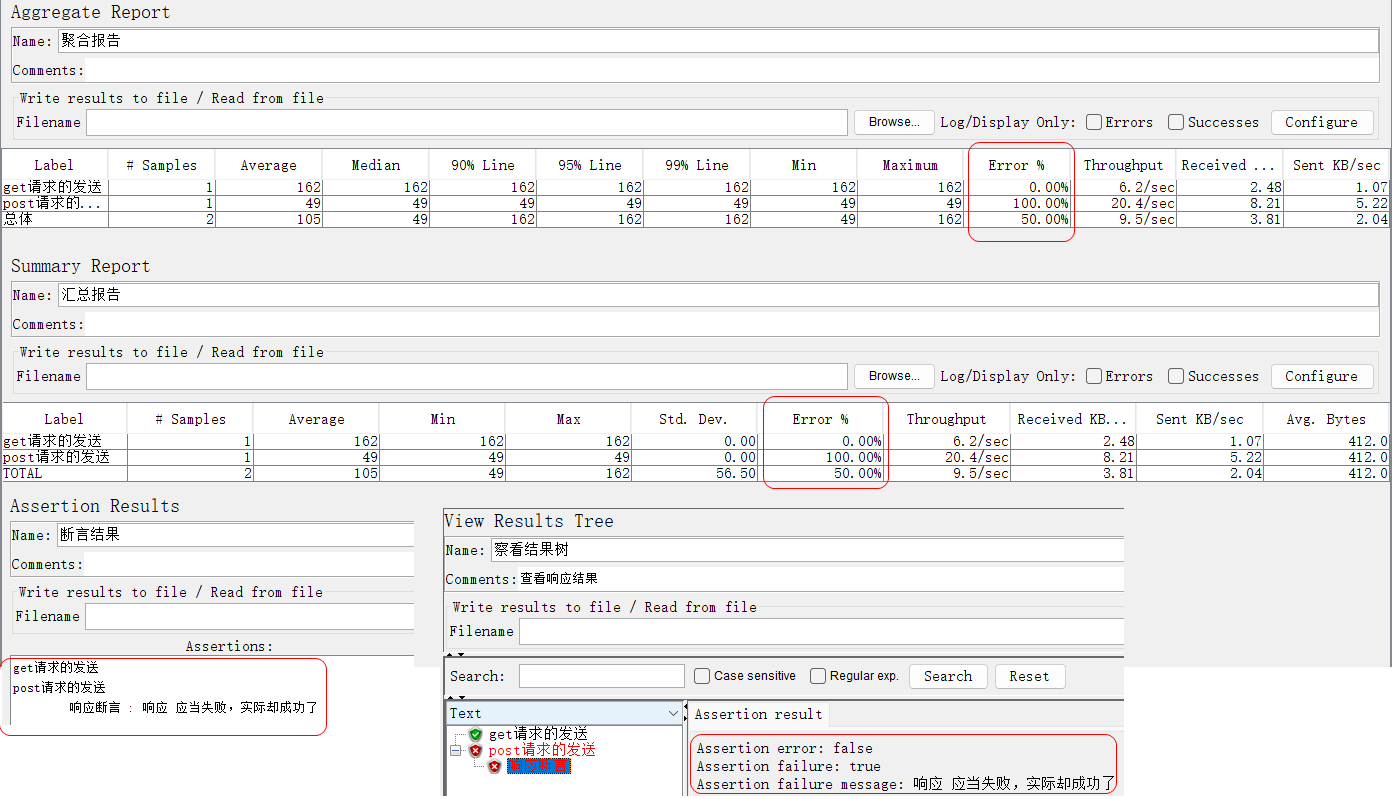Focus the View Results Tree Filename field
The height and width of the screenshot is (799, 1394).
point(821,631)
